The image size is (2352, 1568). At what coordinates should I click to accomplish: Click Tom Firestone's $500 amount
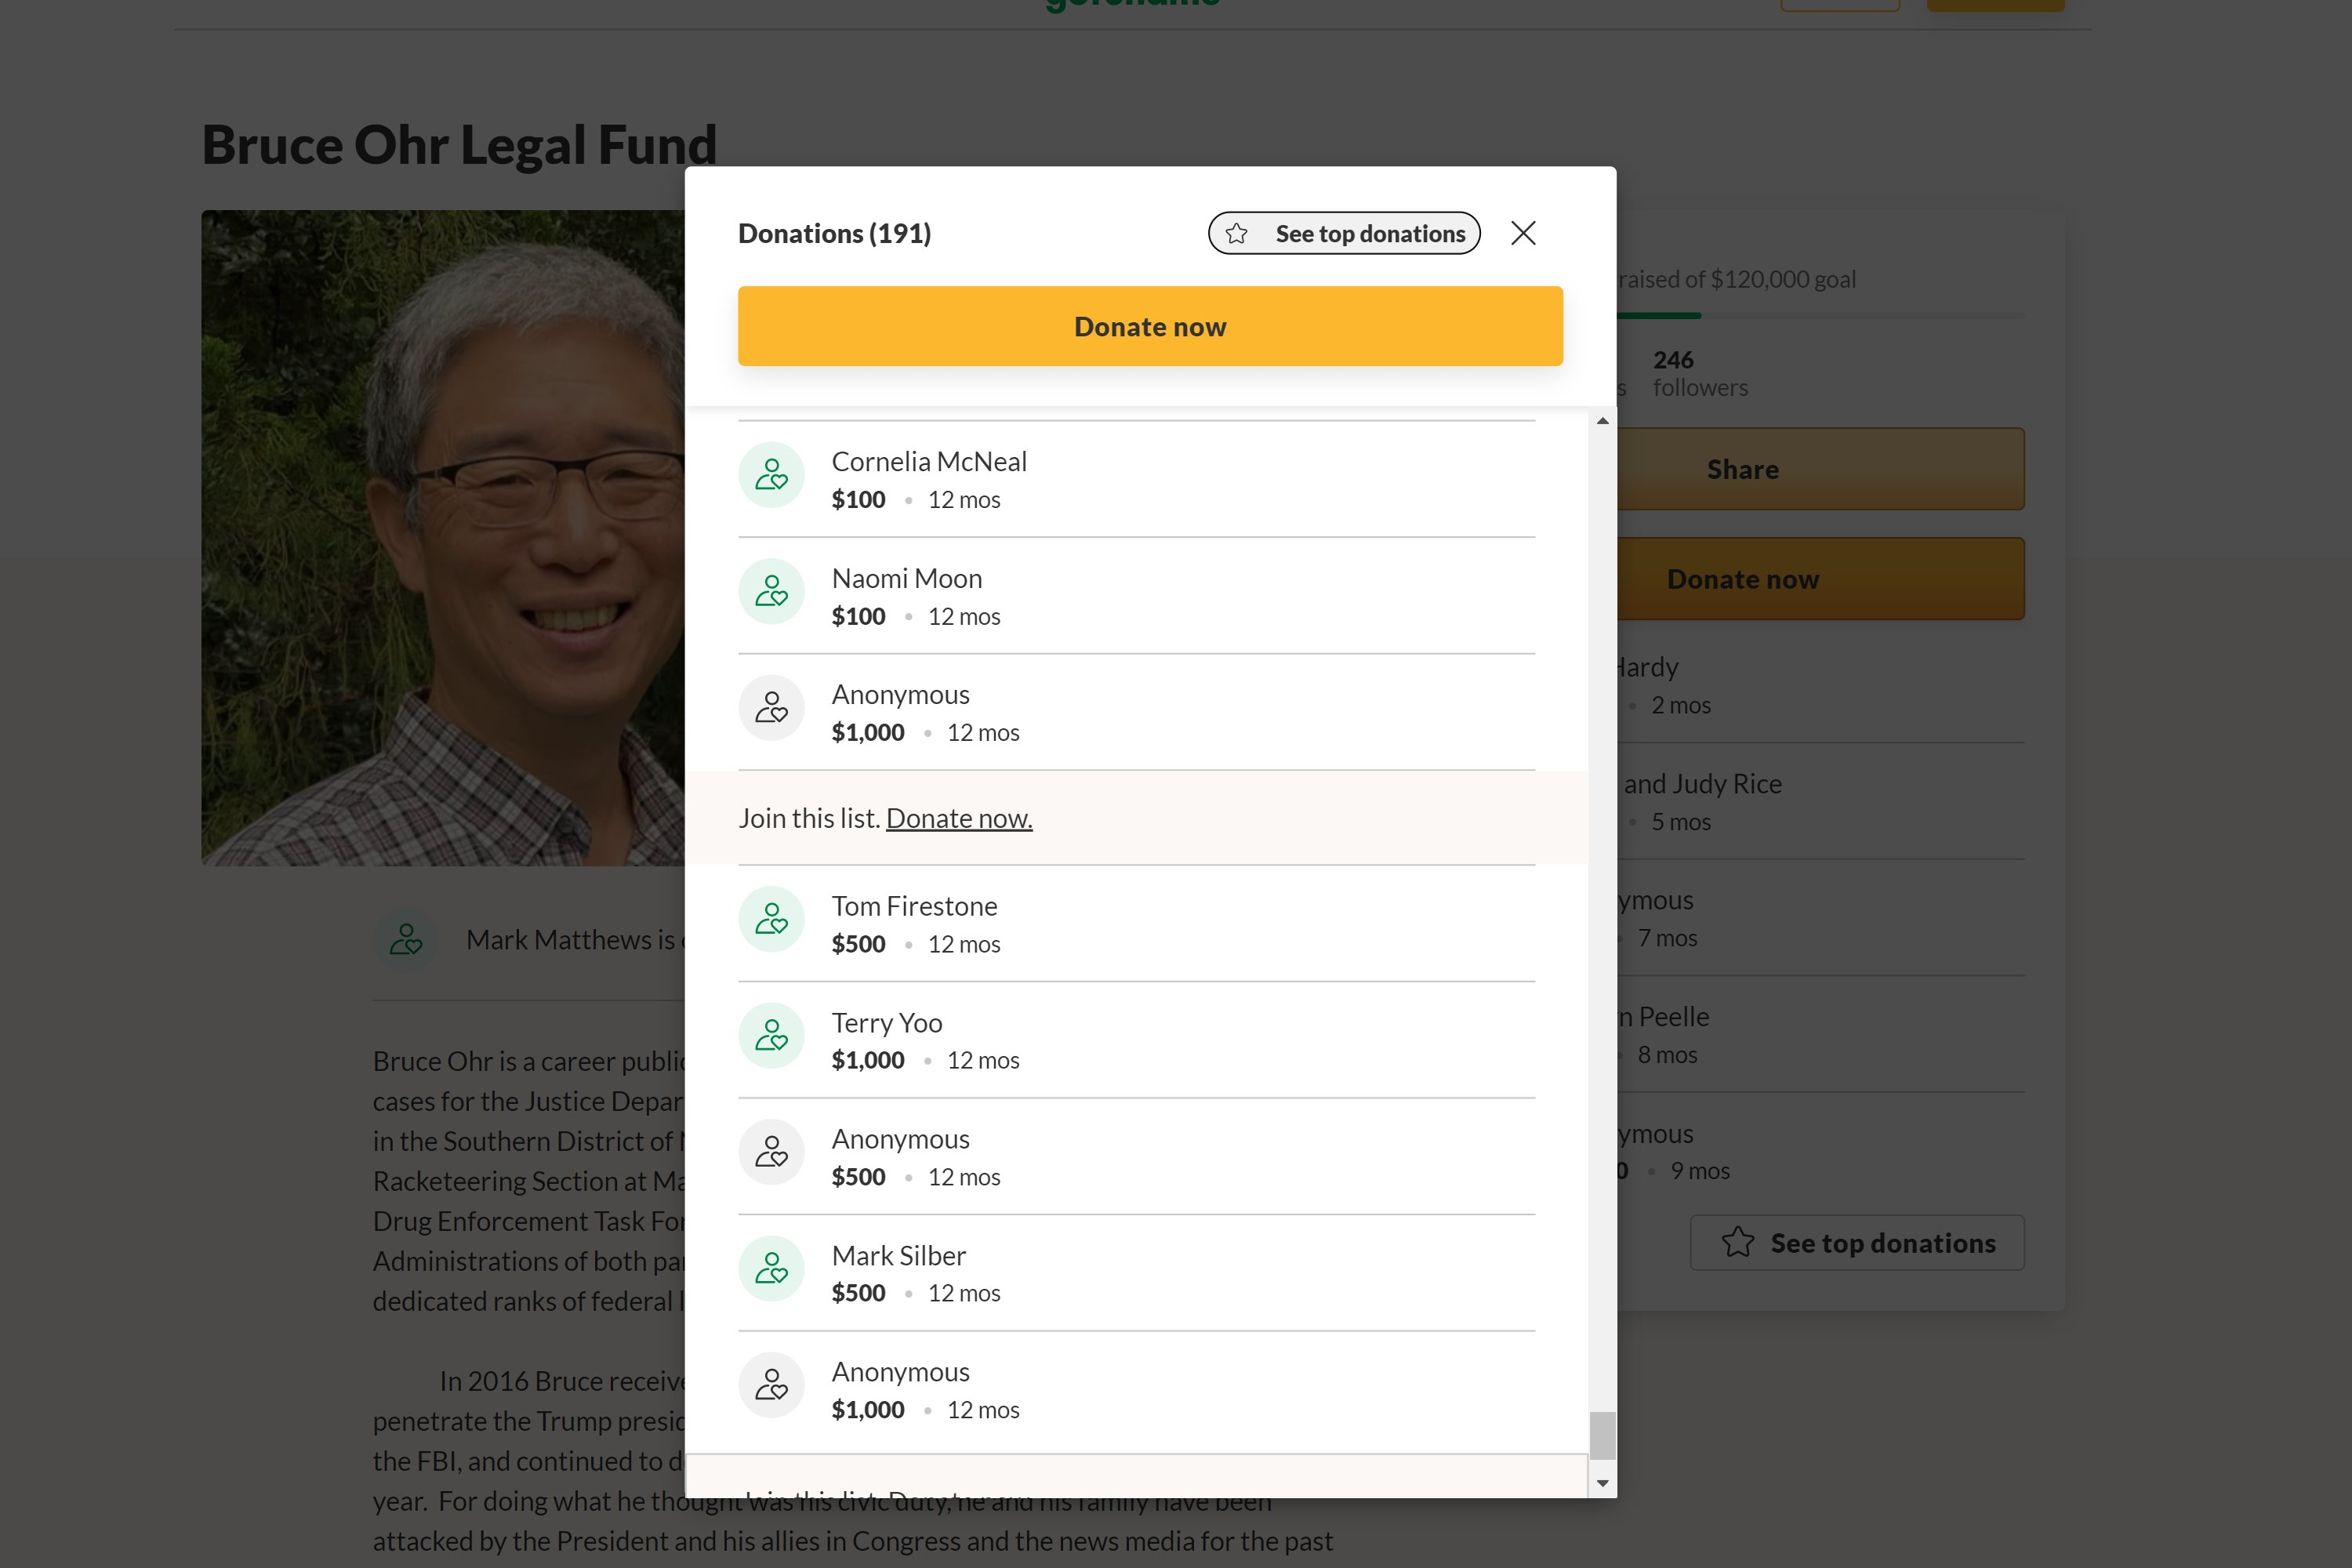coord(858,944)
